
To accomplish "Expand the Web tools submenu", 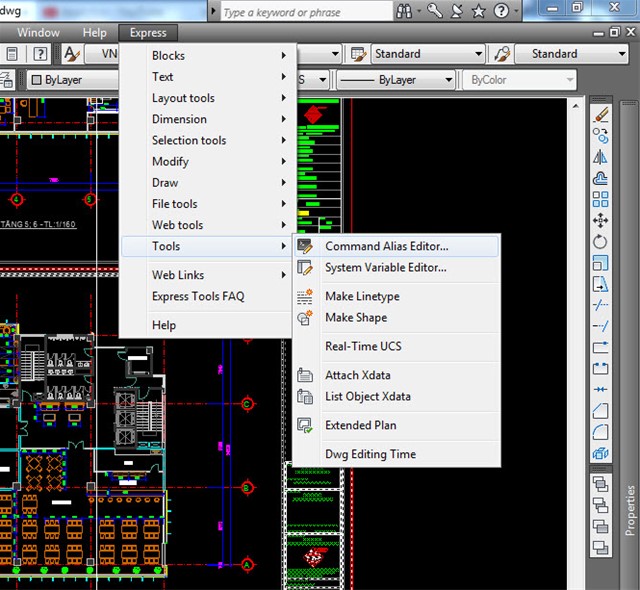I will (x=209, y=225).
